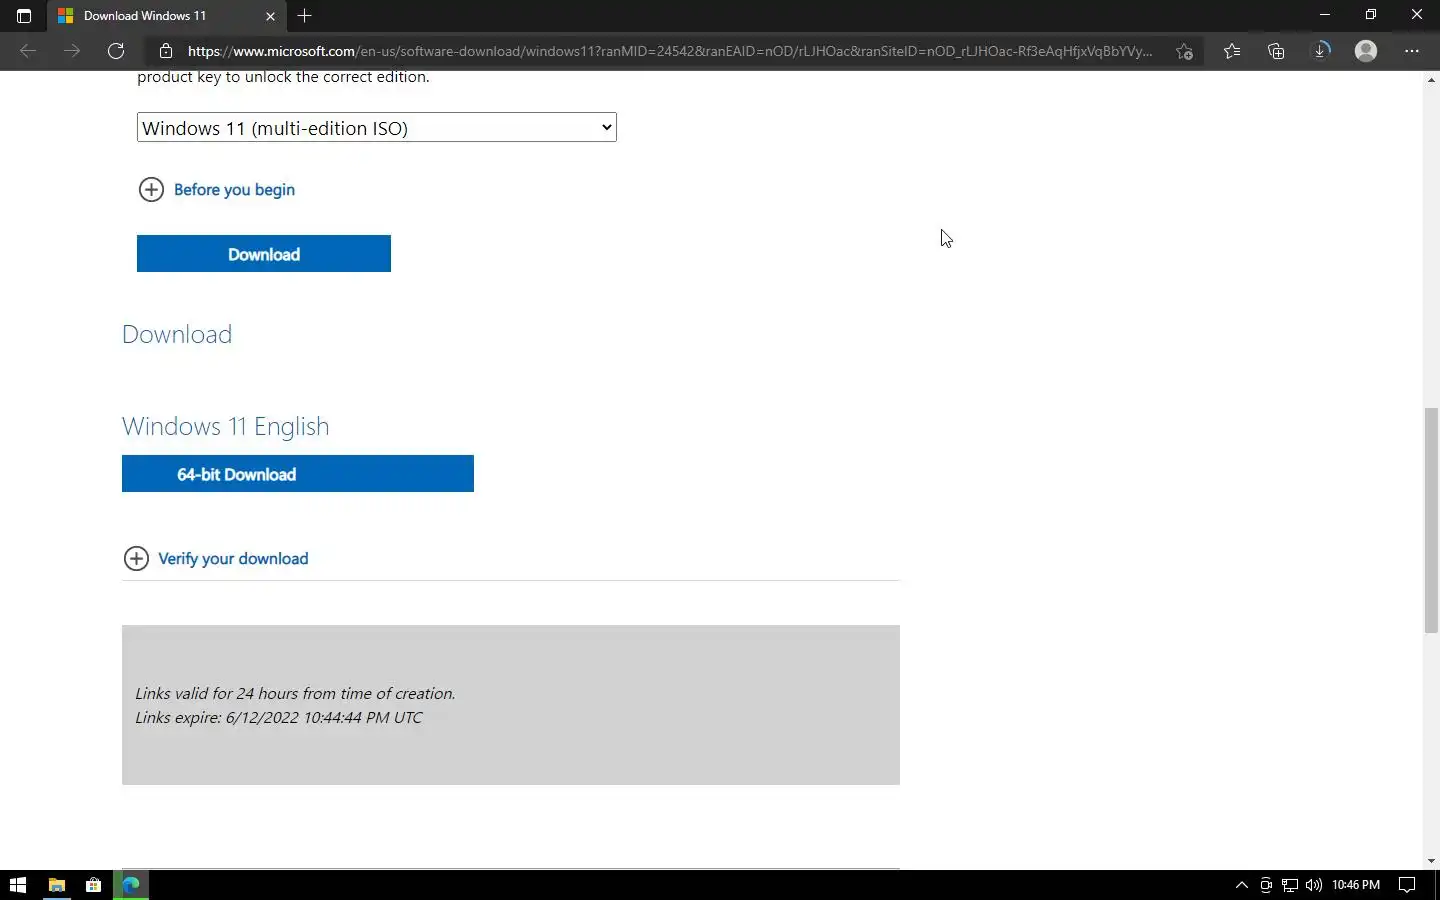Show hidden system tray icons
This screenshot has width=1440, height=900.
(x=1242, y=885)
